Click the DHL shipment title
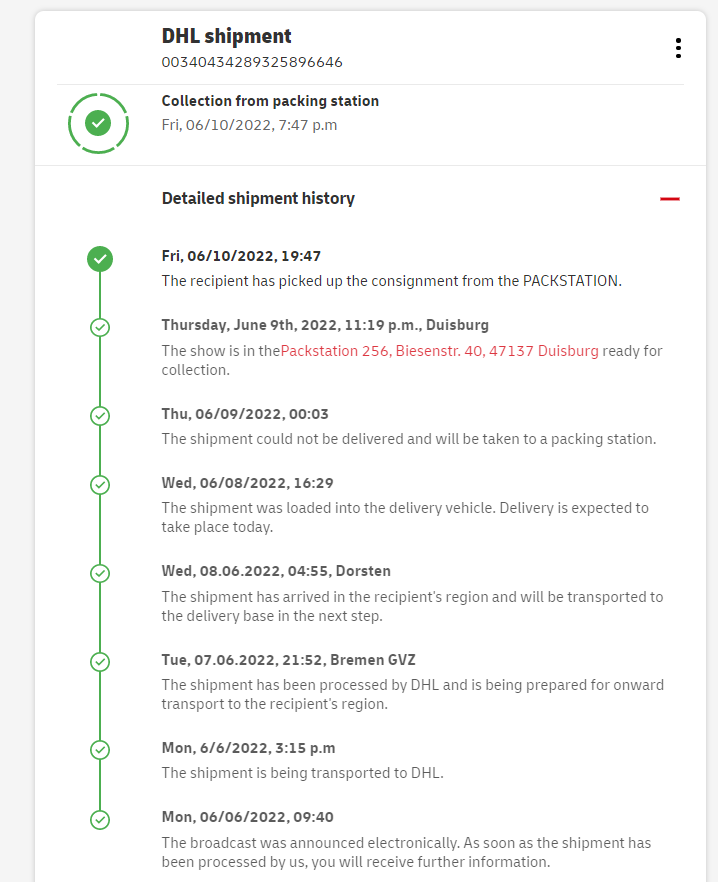This screenshot has width=718, height=882. point(227,36)
